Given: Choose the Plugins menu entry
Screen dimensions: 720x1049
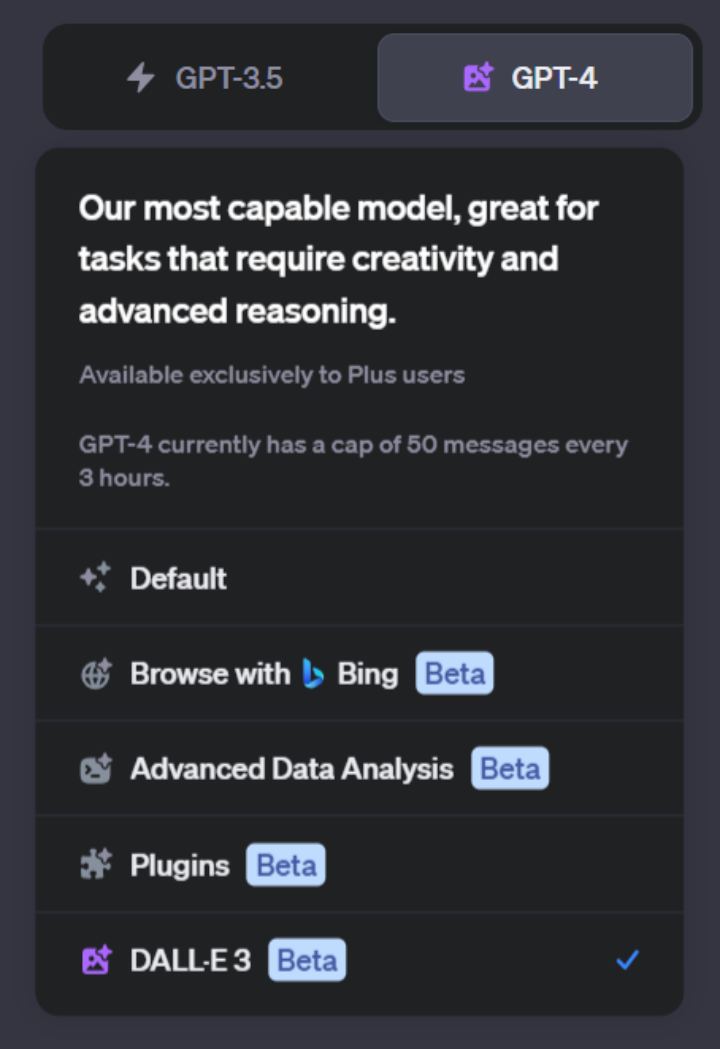Looking at the screenshot, I should 179,865.
